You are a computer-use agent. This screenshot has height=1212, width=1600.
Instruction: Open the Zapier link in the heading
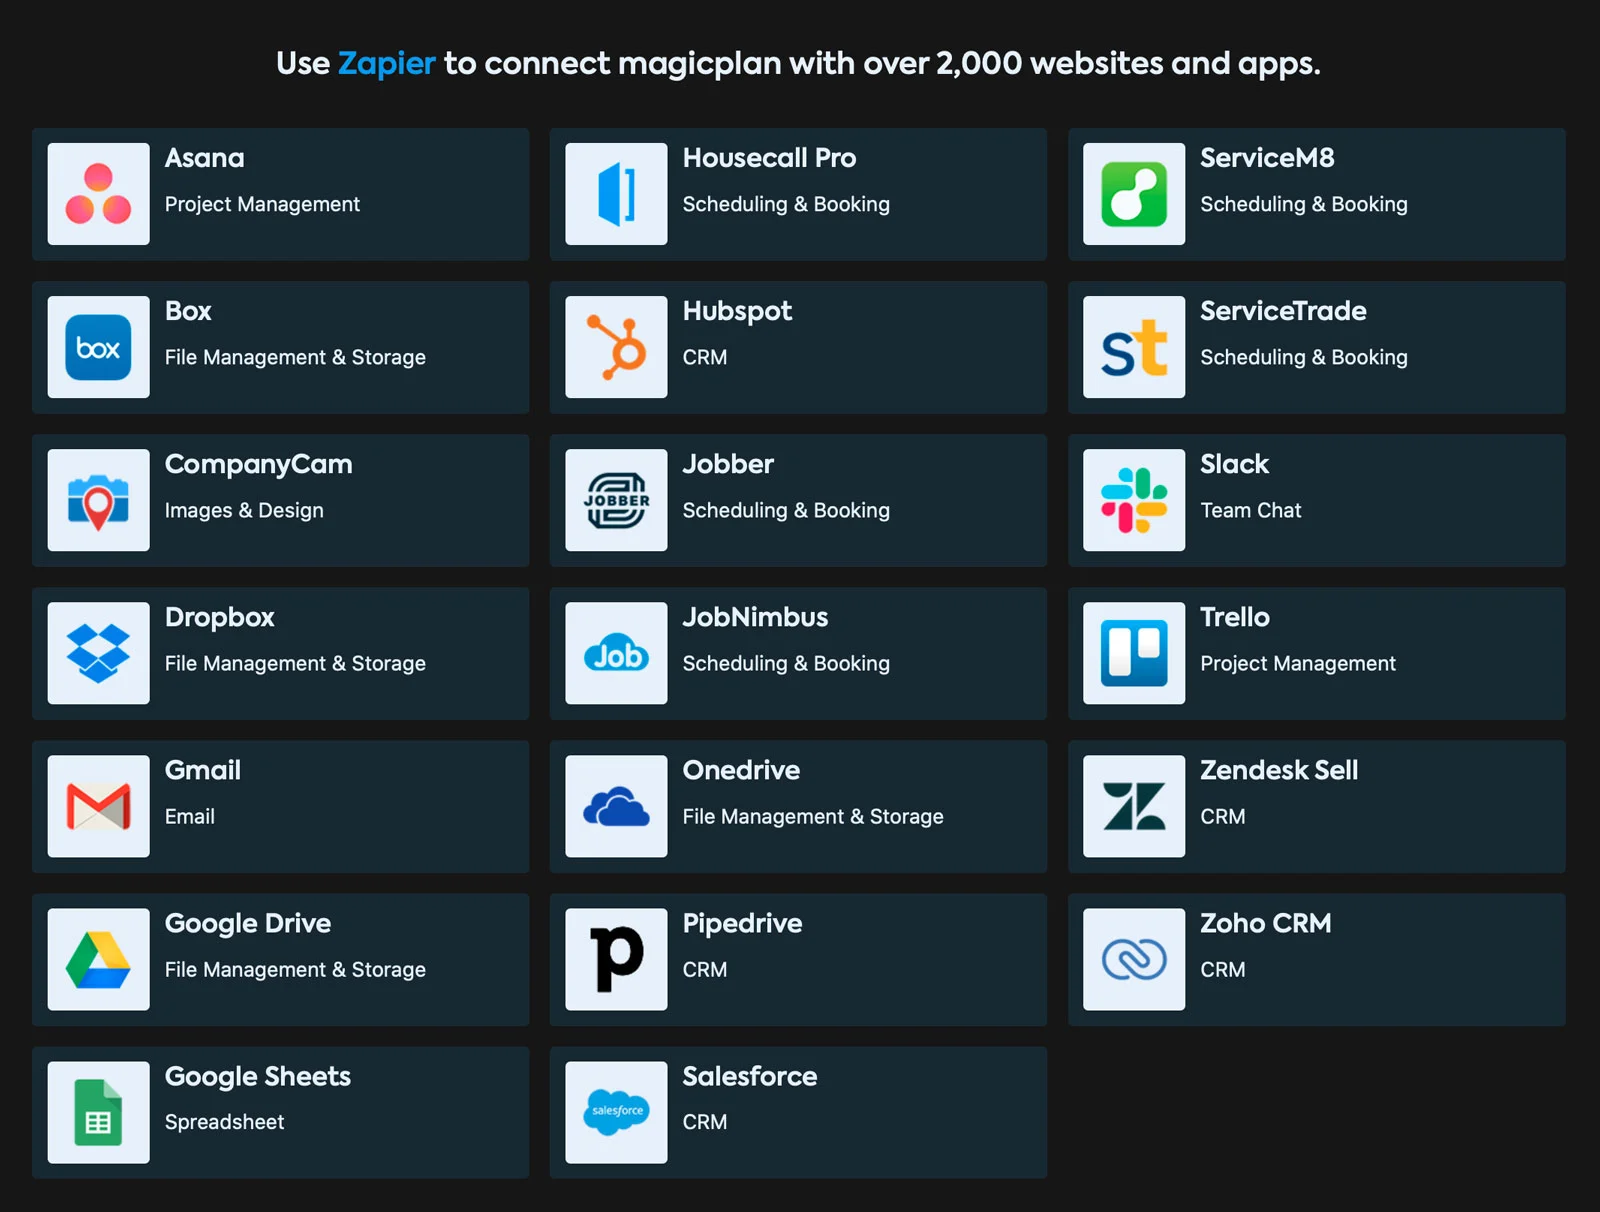click(386, 63)
